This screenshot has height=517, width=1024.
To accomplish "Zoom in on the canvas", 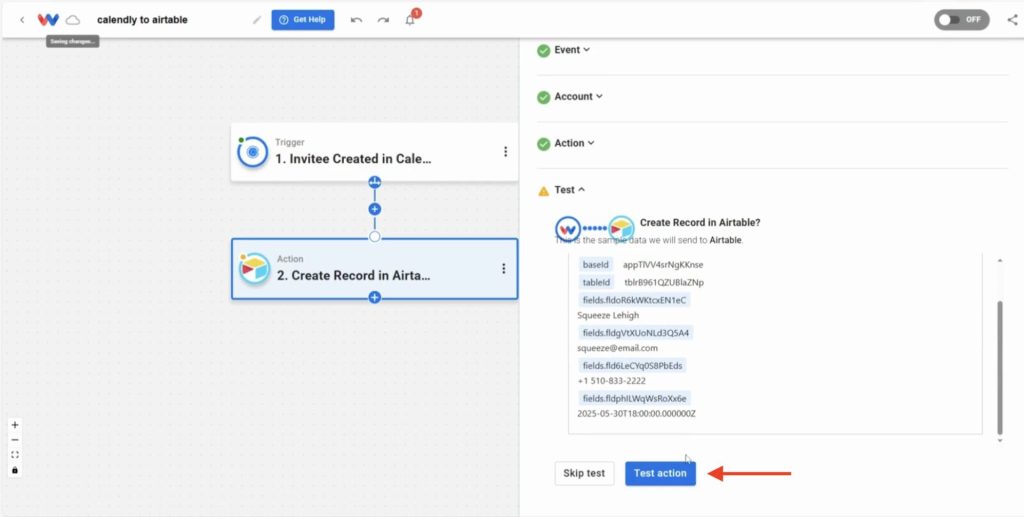I will pyautogui.click(x=15, y=425).
